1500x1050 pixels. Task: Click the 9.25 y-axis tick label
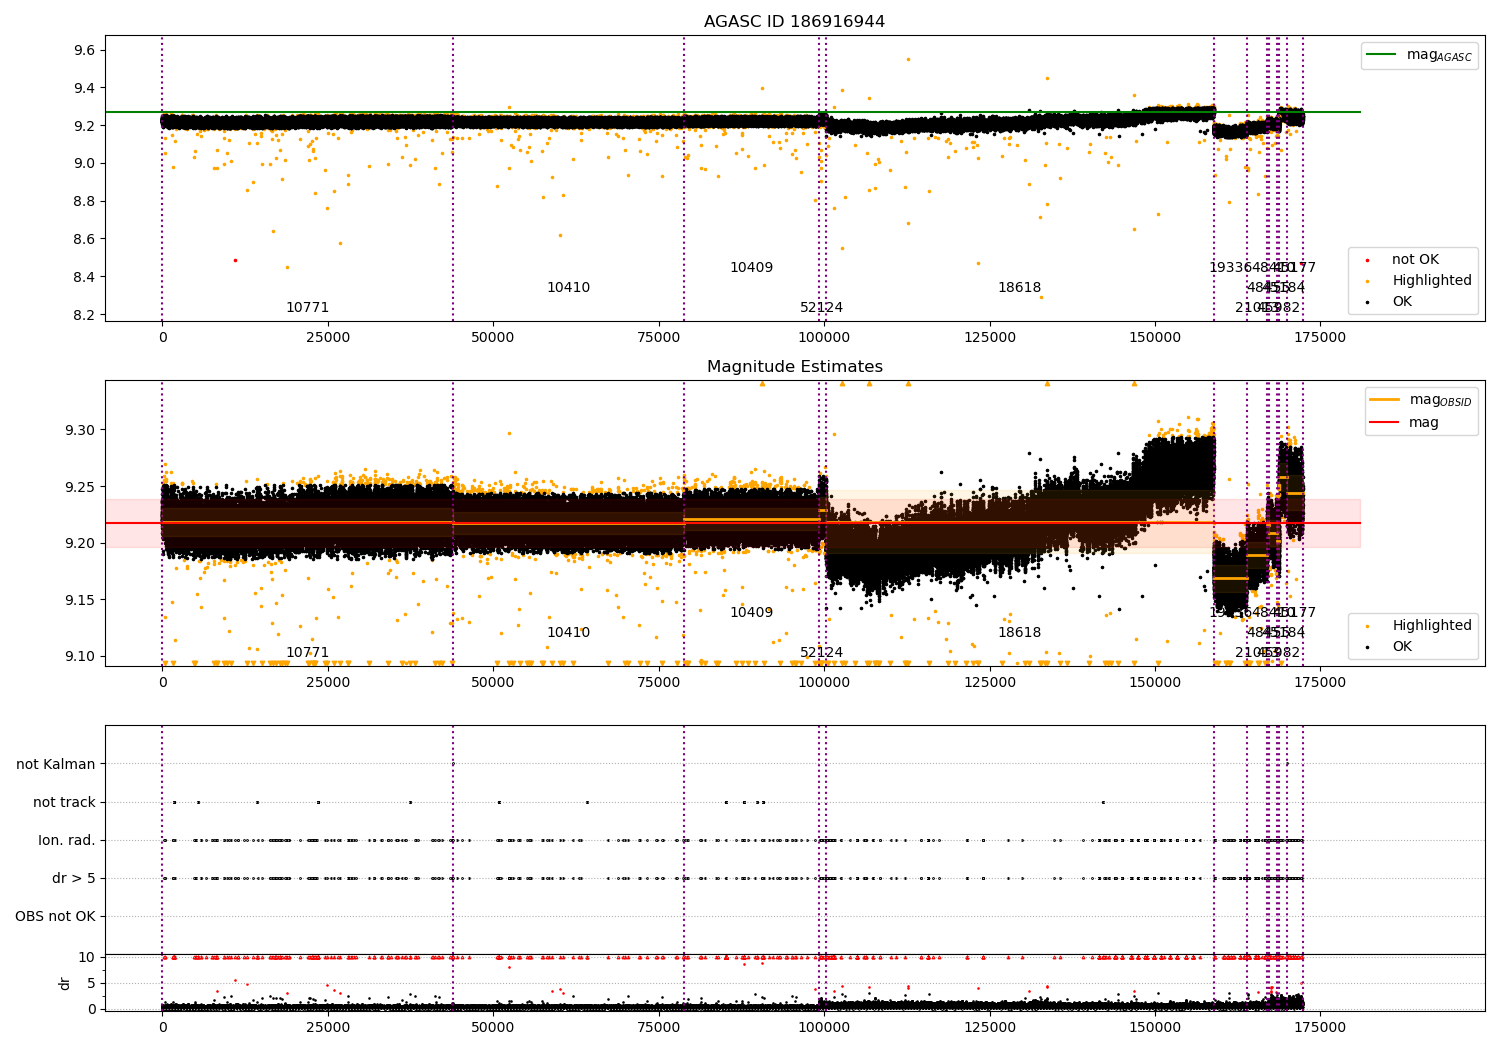coord(81,487)
